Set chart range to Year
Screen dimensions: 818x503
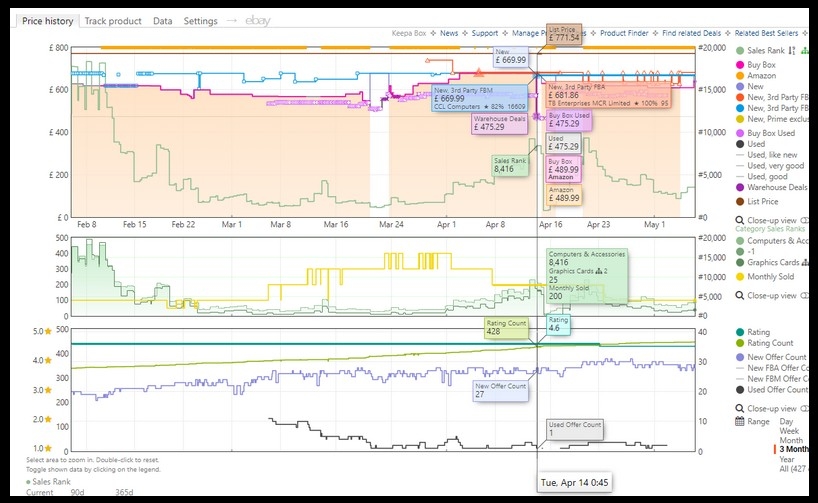tap(787, 459)
